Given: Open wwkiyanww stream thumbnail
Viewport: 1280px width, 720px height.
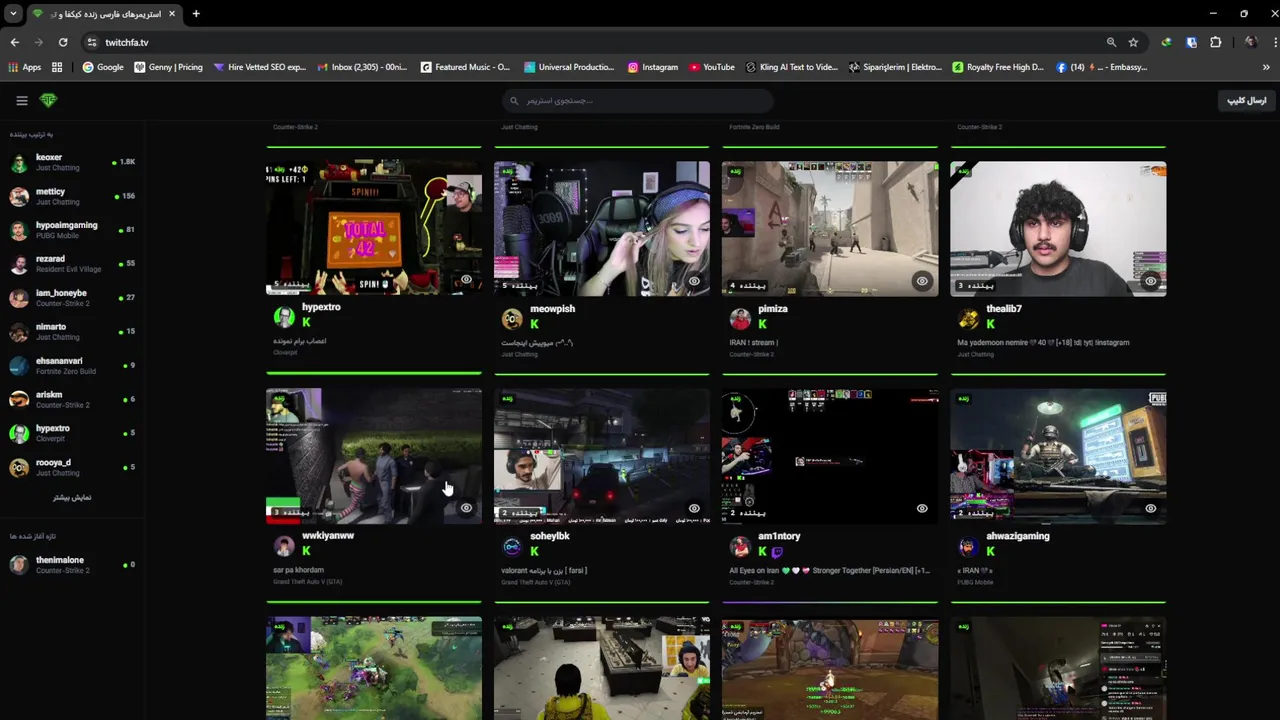Looking at the screenshot, I should coord(374,456).
